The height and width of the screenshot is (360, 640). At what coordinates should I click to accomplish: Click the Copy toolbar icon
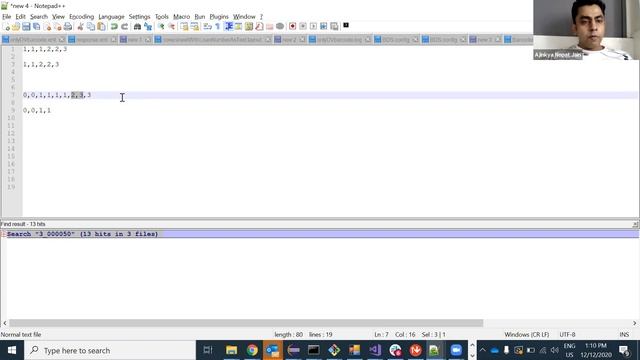(x=91, y=27)
